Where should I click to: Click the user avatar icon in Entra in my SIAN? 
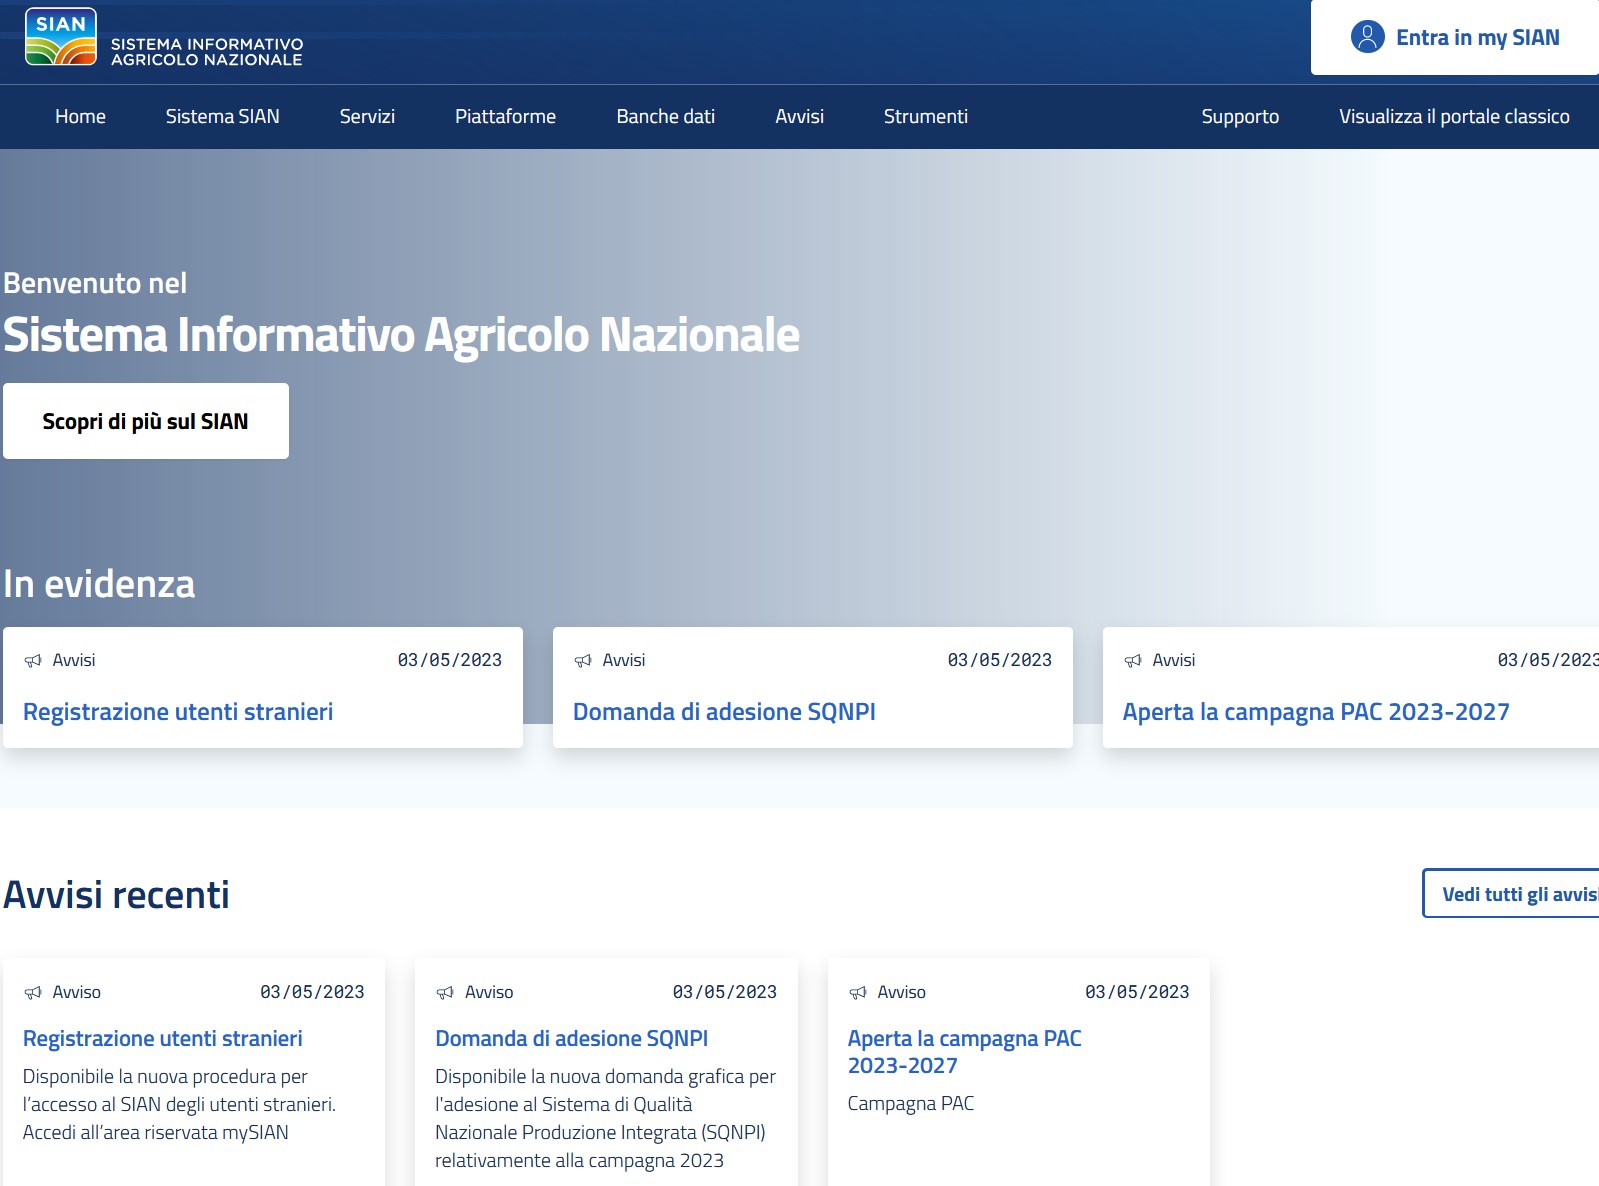click(x=1367, y=37)
